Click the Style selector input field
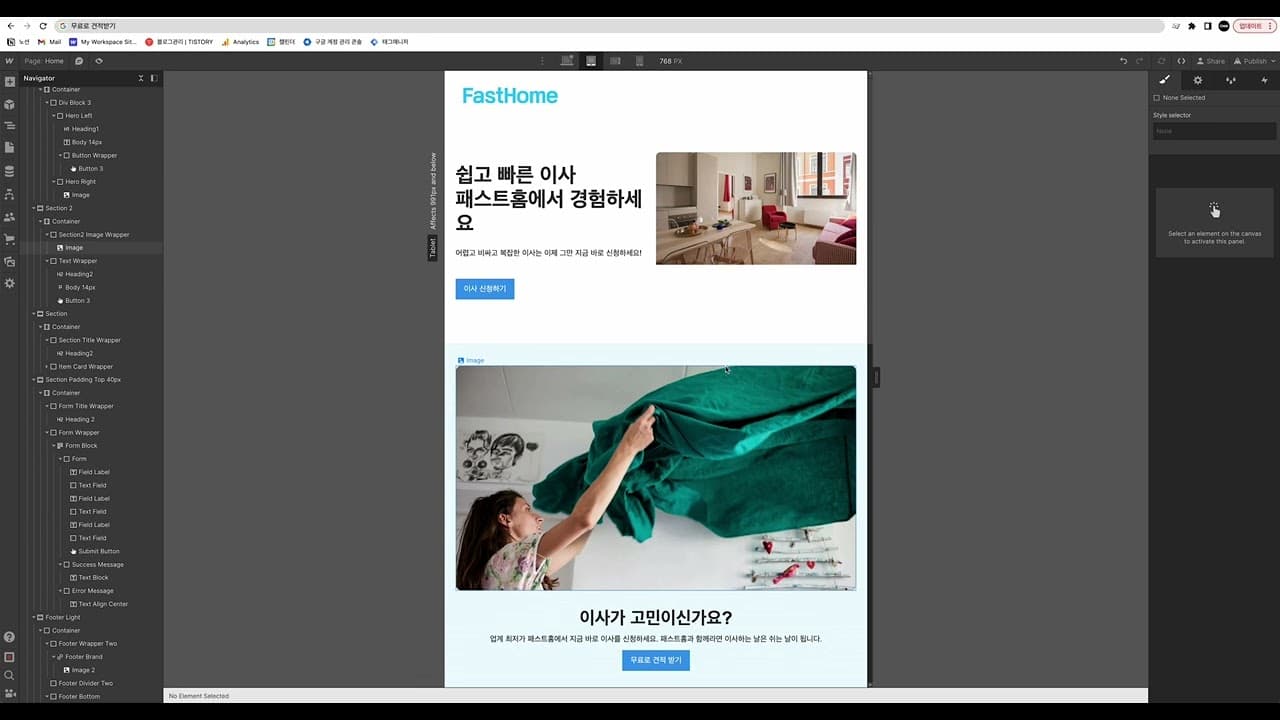Screen dimensions: 1280x720 tap(1214, 131)
